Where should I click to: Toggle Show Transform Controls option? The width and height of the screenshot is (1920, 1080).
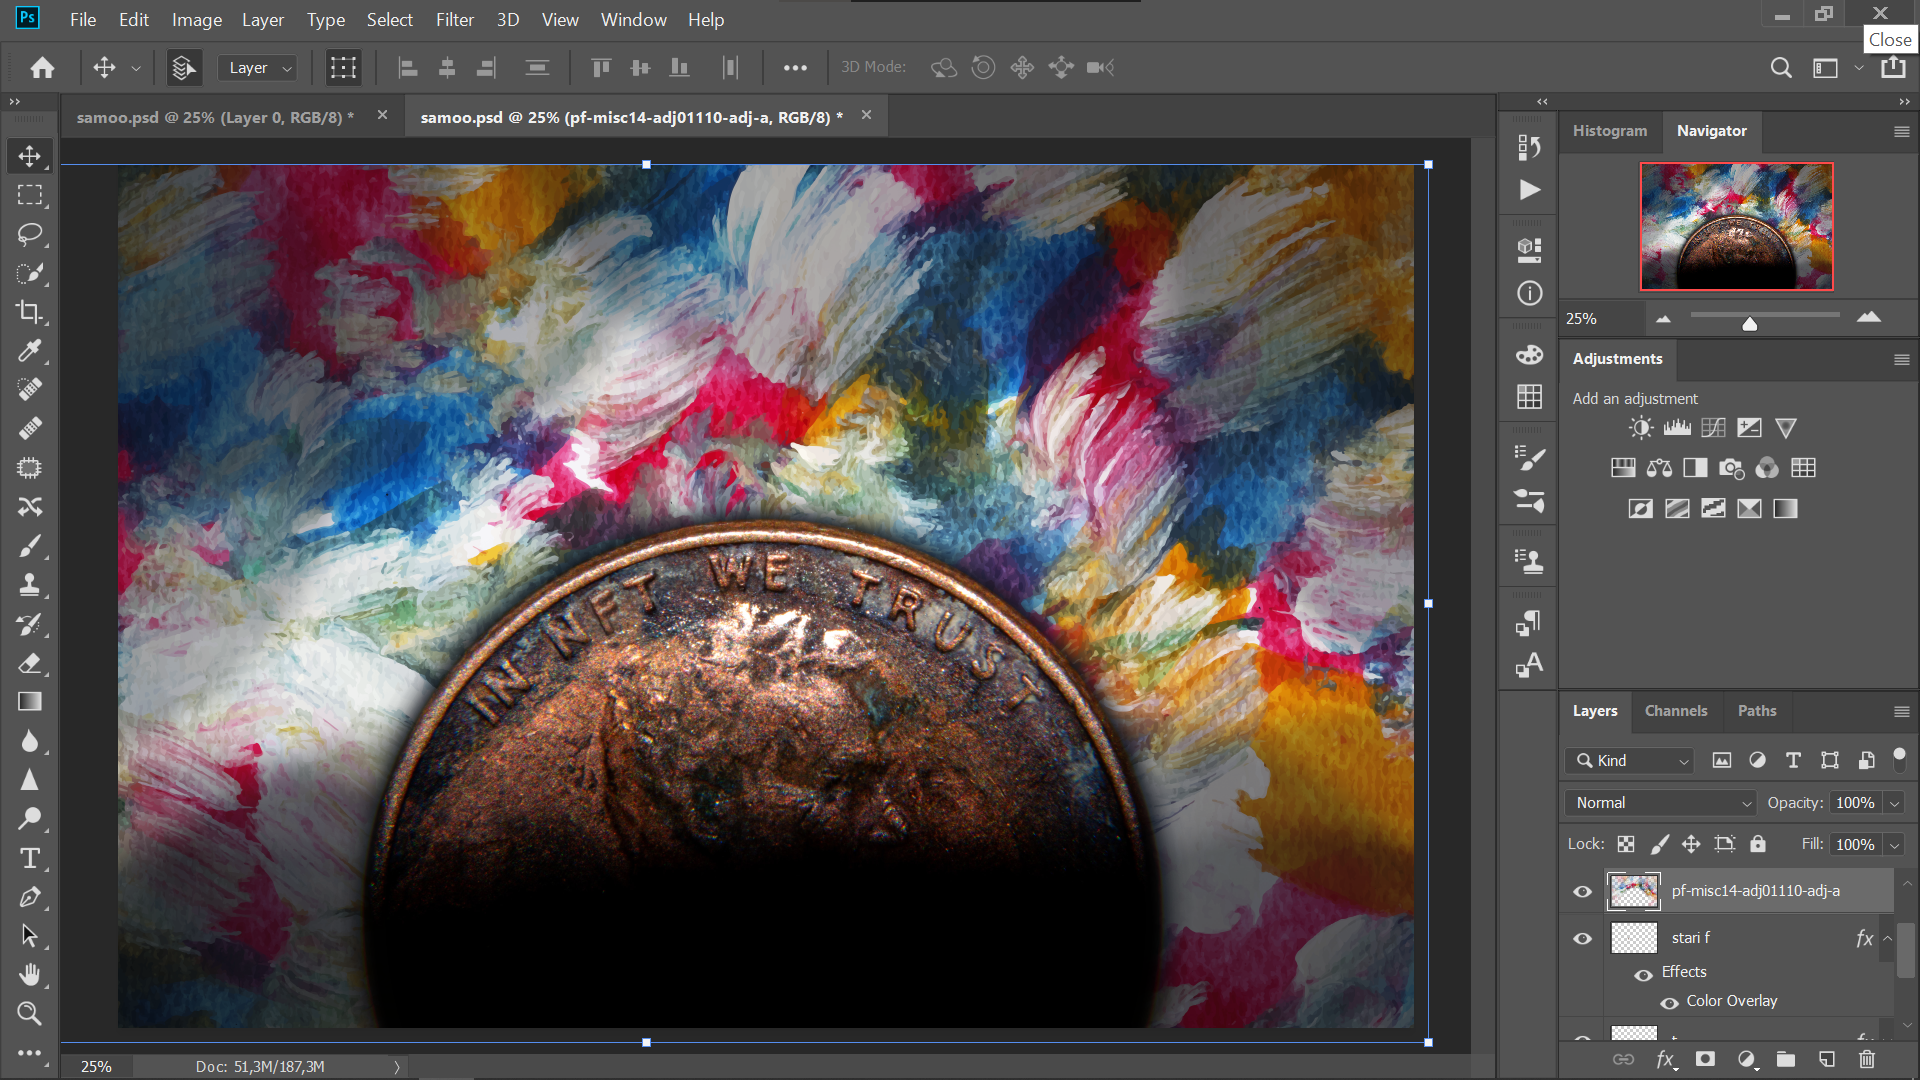[343, 67]
